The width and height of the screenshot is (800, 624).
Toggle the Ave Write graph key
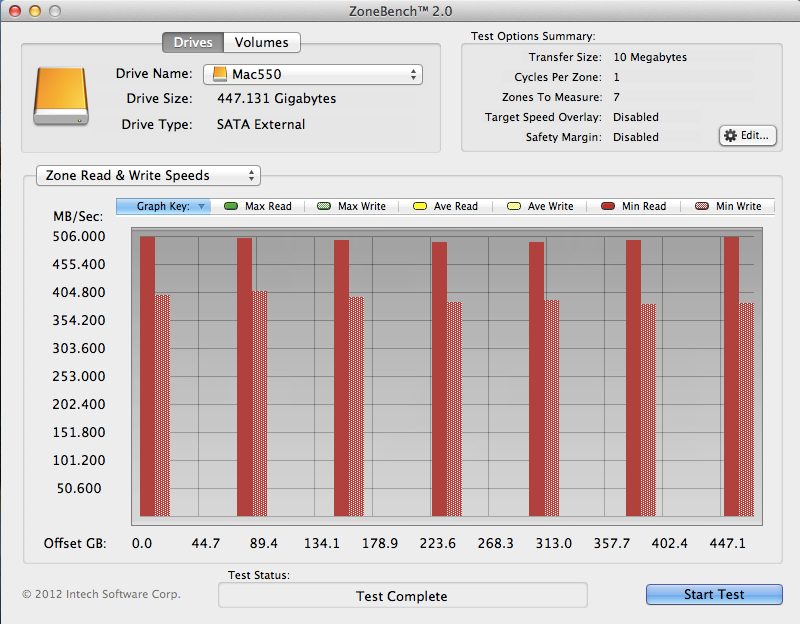514,207
